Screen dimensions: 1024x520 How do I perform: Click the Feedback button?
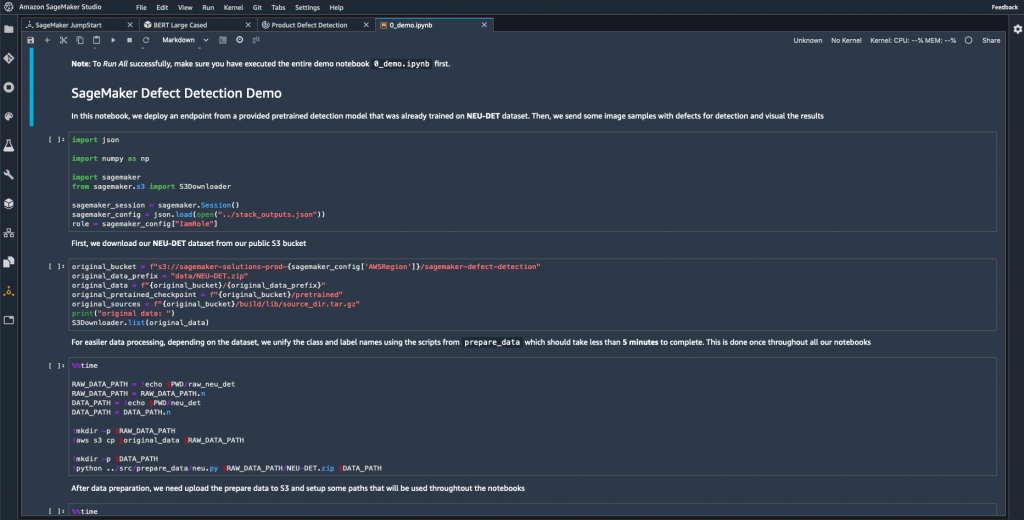[1004, 8]
